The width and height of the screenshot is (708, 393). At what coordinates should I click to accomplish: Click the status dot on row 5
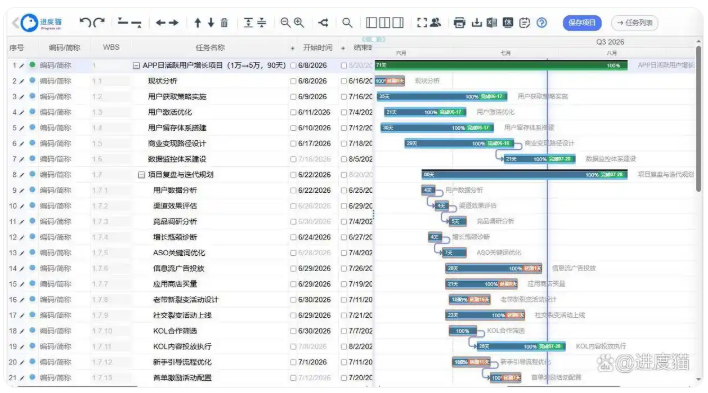(32, 127)
